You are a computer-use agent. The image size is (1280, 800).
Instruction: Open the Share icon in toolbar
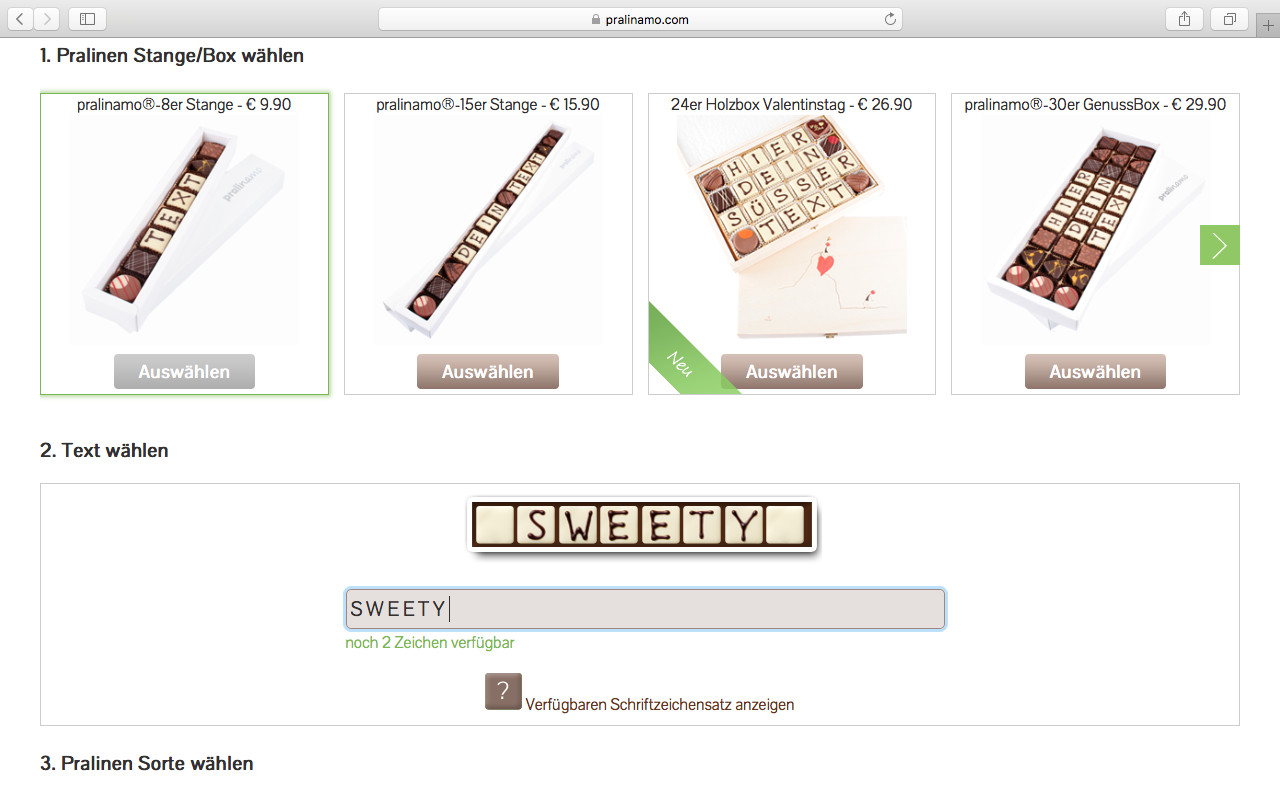(x=1184, y=19)
